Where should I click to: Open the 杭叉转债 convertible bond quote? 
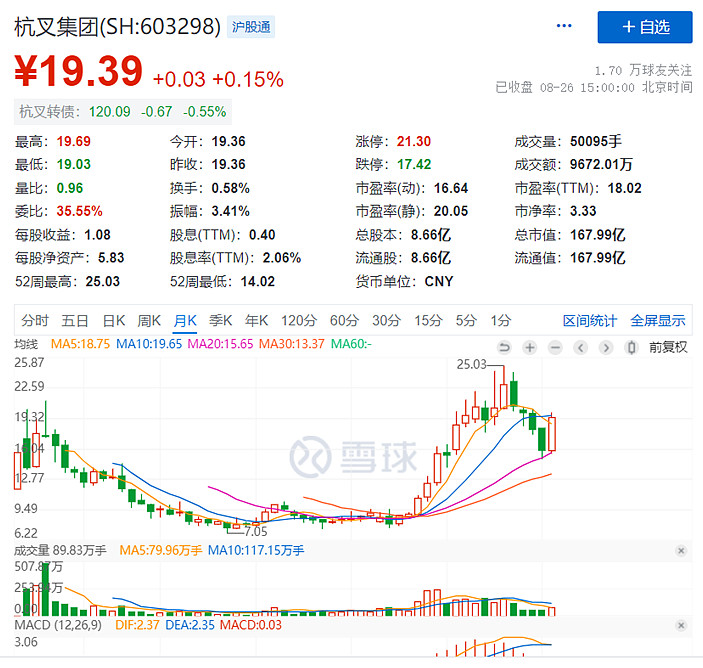coord(122,112)
